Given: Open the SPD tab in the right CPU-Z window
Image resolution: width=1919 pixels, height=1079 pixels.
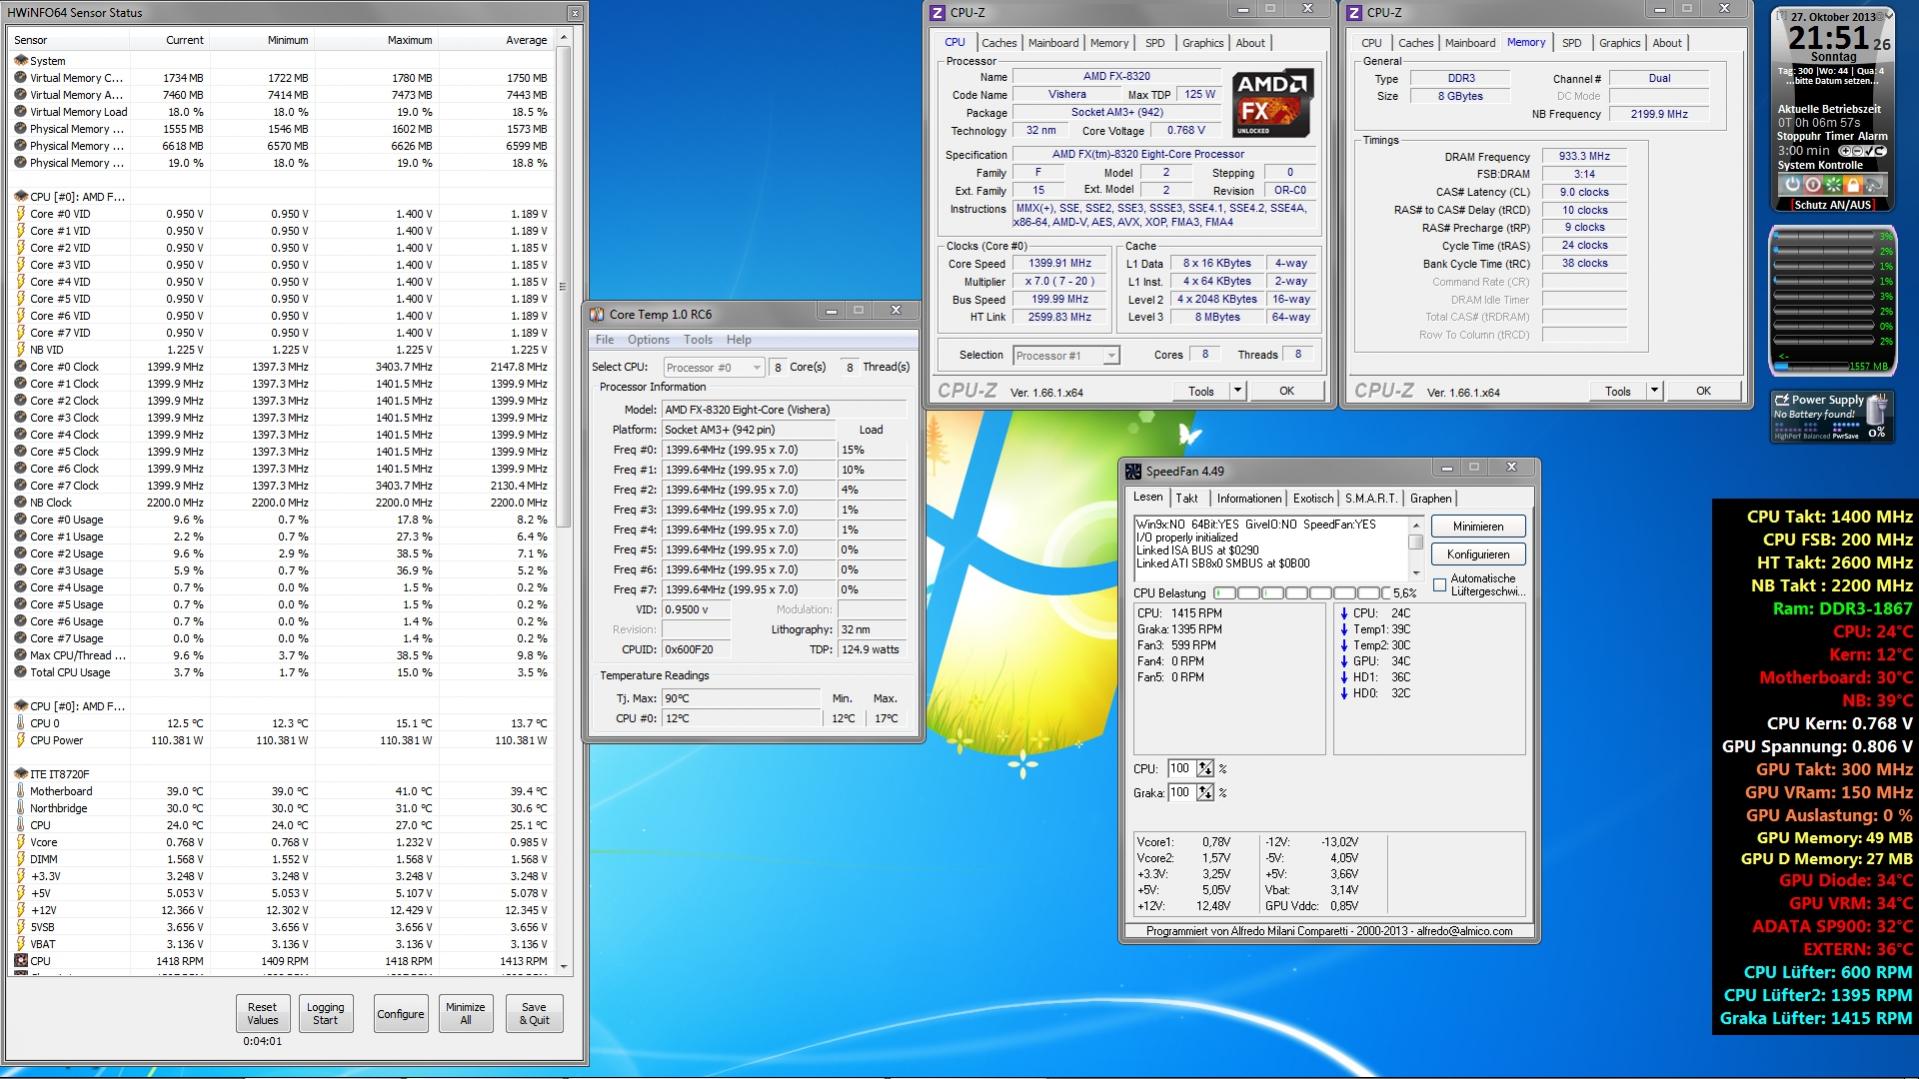Looking at the screenshot, I should click(x=1572, y=43).
